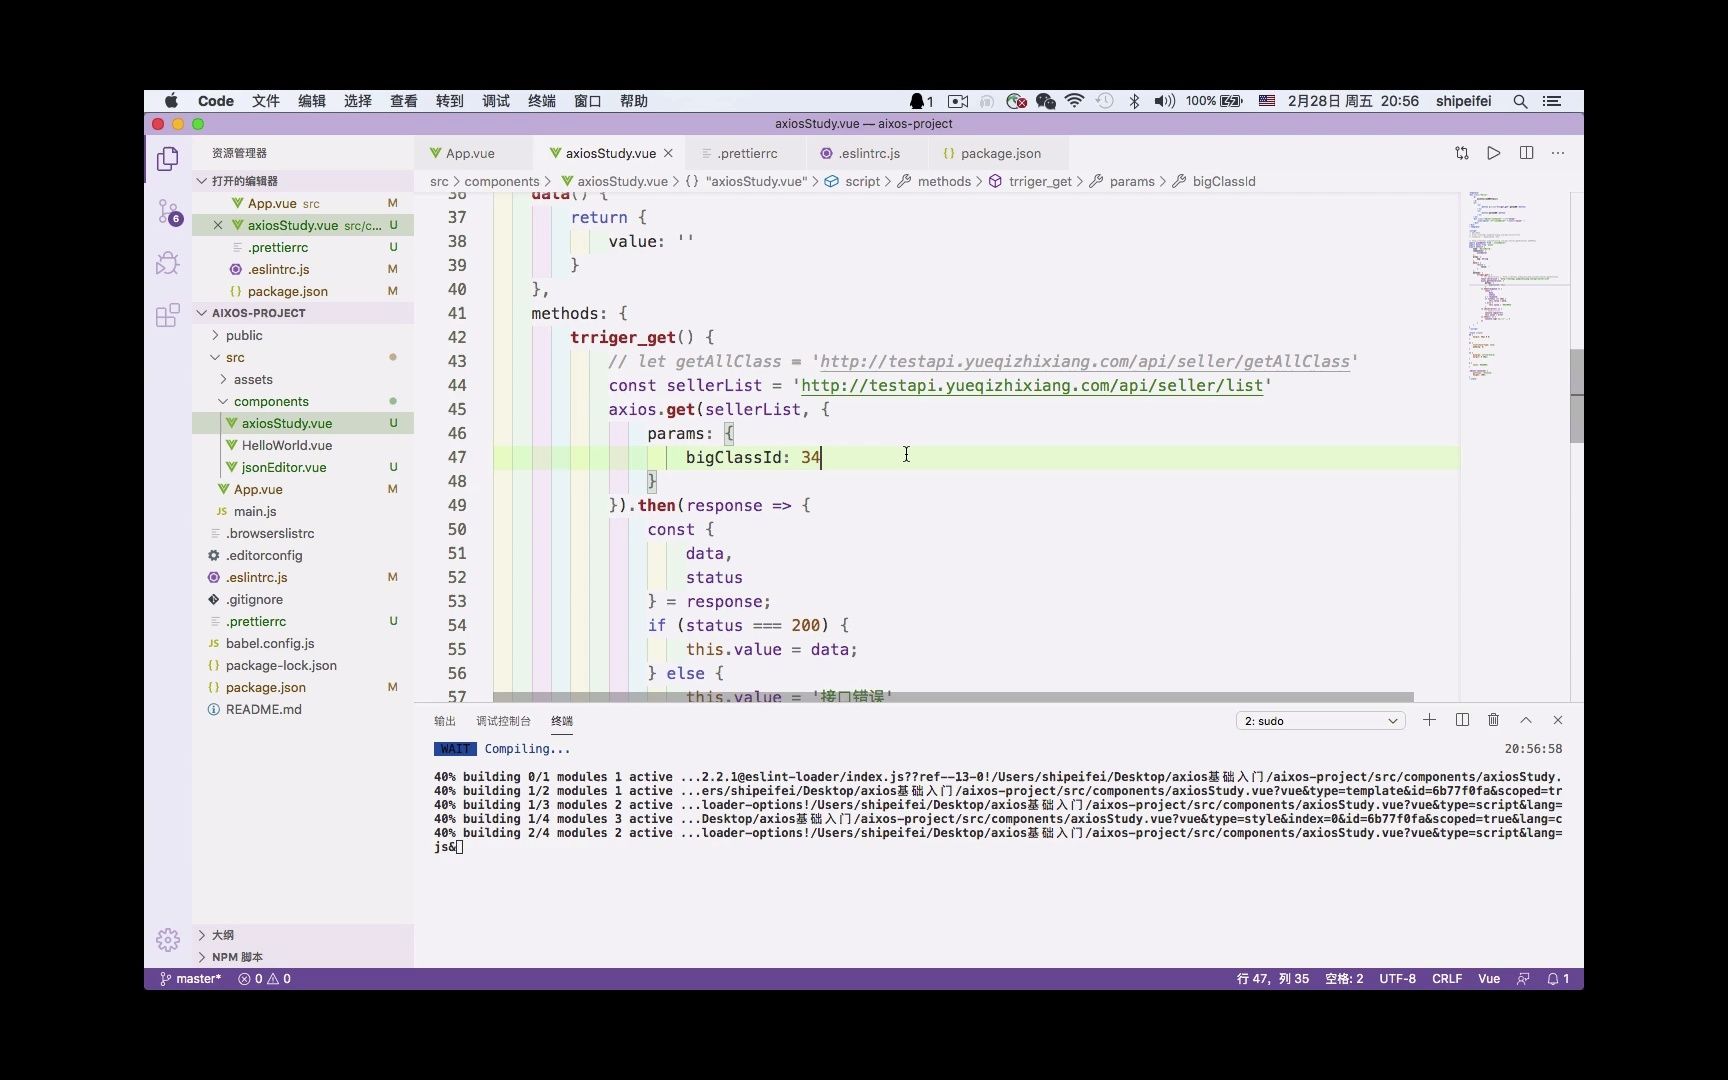The image size is (1728, 1080).
Task: Click master branch in status bar
Action: [x=191, y=979]
